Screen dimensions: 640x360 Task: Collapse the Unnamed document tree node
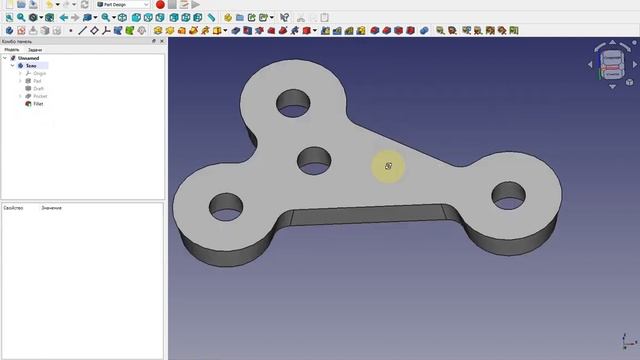pos(5,58)
